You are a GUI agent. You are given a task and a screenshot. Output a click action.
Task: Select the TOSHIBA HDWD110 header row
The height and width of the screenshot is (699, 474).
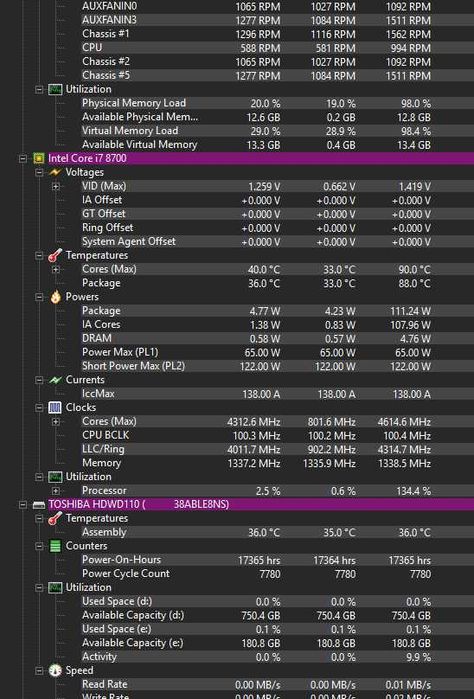click(260, 505)
